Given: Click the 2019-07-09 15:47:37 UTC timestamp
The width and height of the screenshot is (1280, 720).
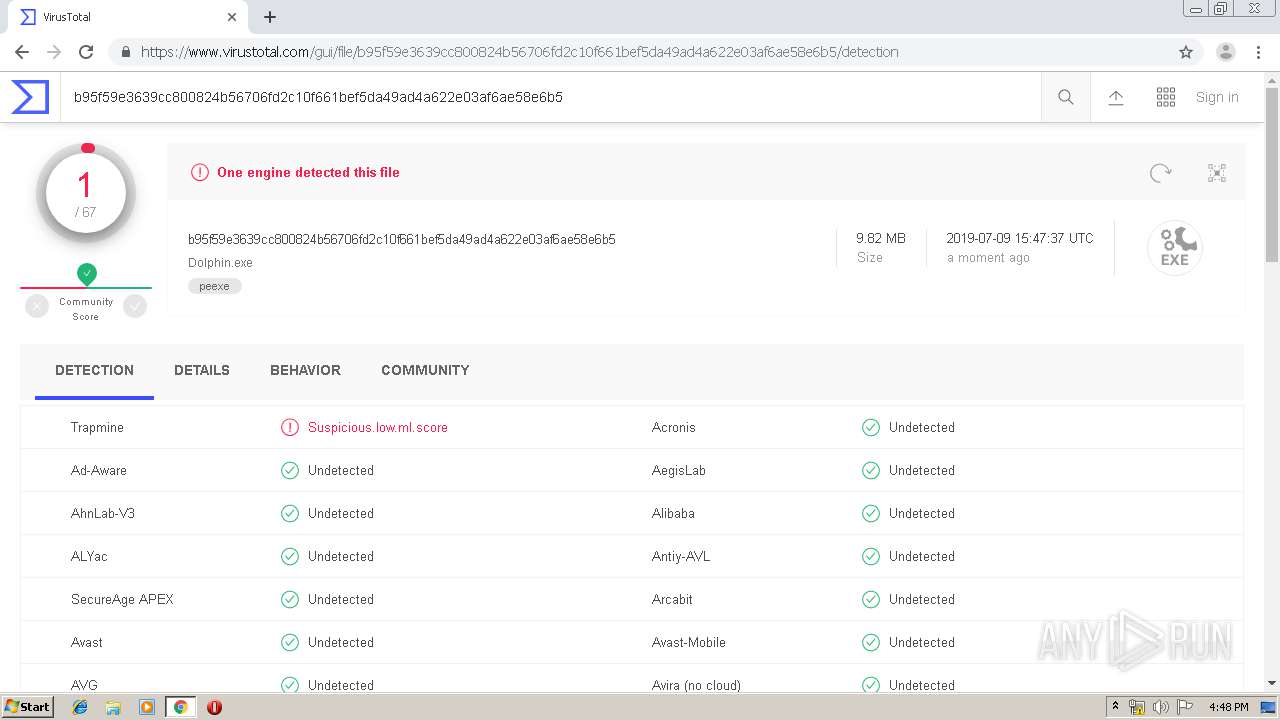Looking at the screenshot, I should click(x=1020, y=238).
